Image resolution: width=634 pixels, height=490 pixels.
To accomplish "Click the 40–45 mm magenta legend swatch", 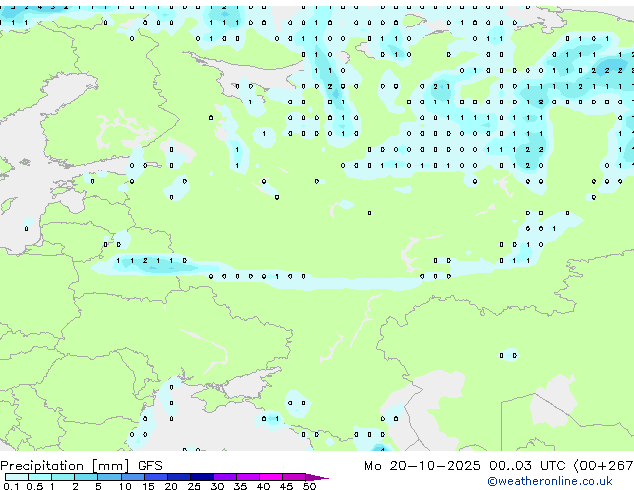I will (271, 477).
